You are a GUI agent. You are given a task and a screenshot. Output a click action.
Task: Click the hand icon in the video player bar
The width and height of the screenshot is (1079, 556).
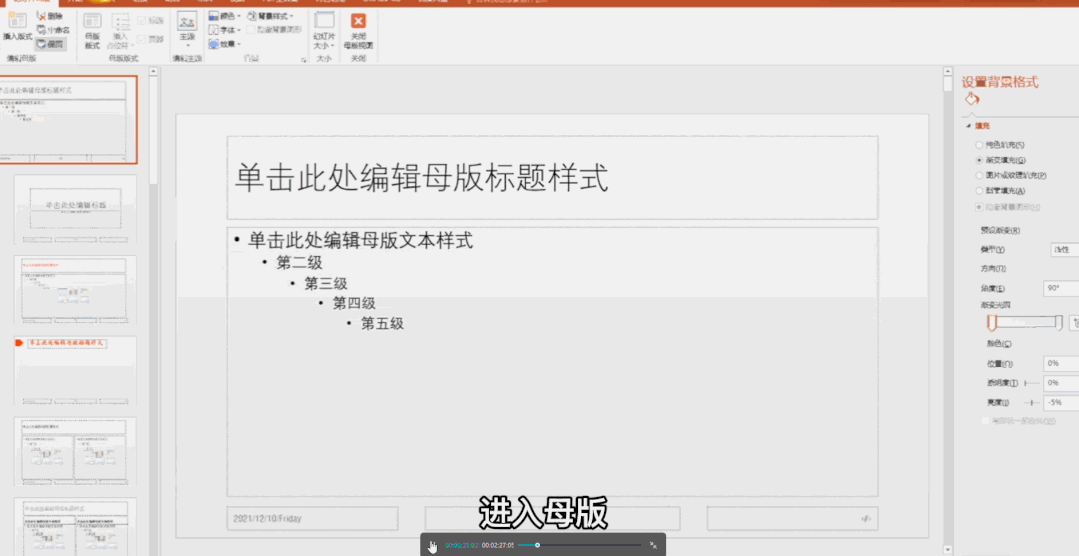point(432,546)
